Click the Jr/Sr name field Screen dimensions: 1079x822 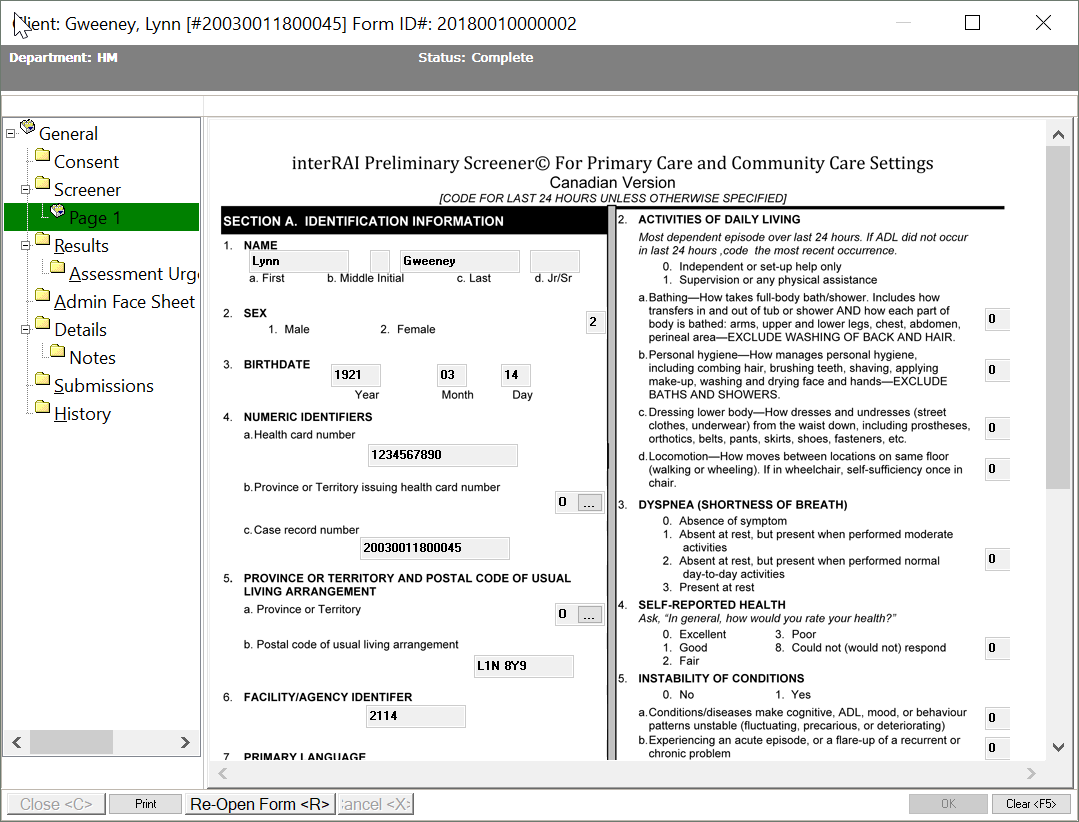(x=555, y=261)
